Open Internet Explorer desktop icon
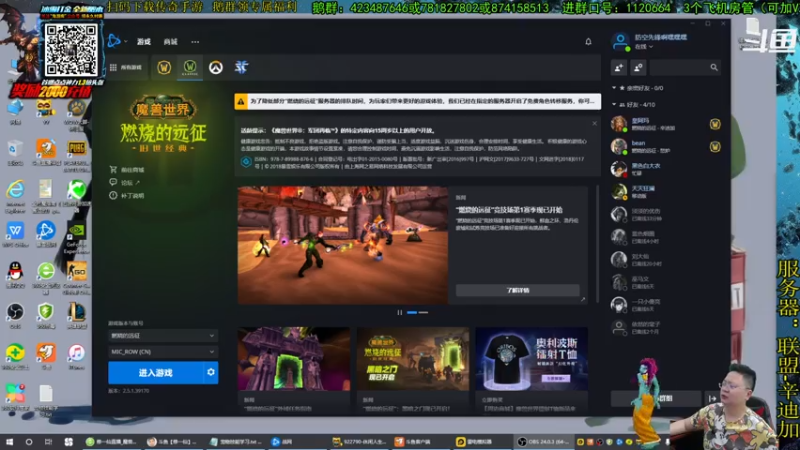 click(x=15, y=196)
